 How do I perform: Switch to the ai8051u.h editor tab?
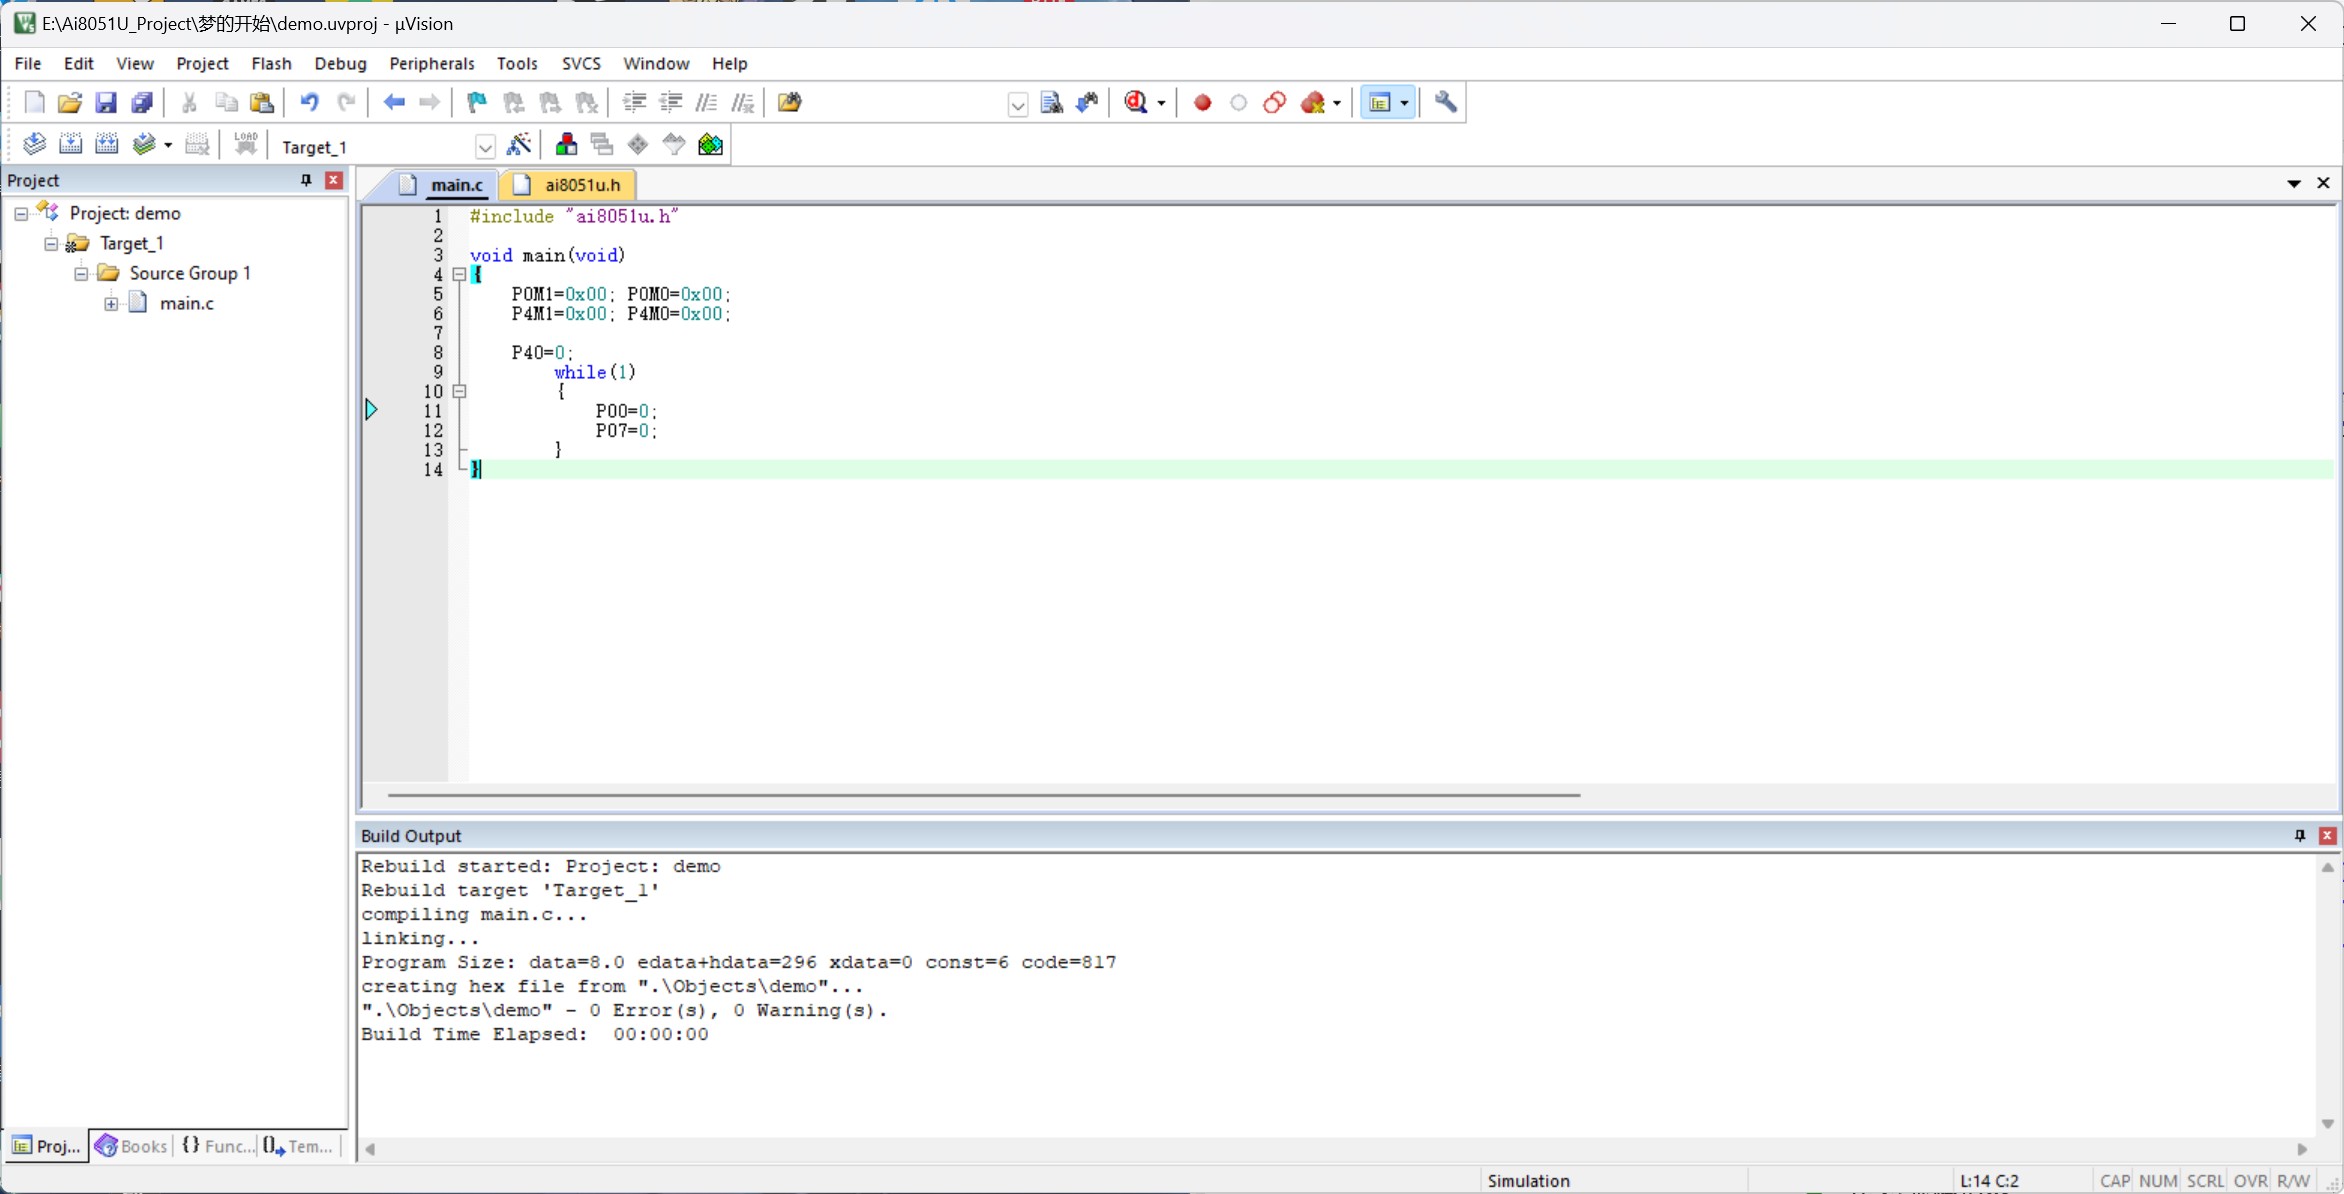coord(568,185)
